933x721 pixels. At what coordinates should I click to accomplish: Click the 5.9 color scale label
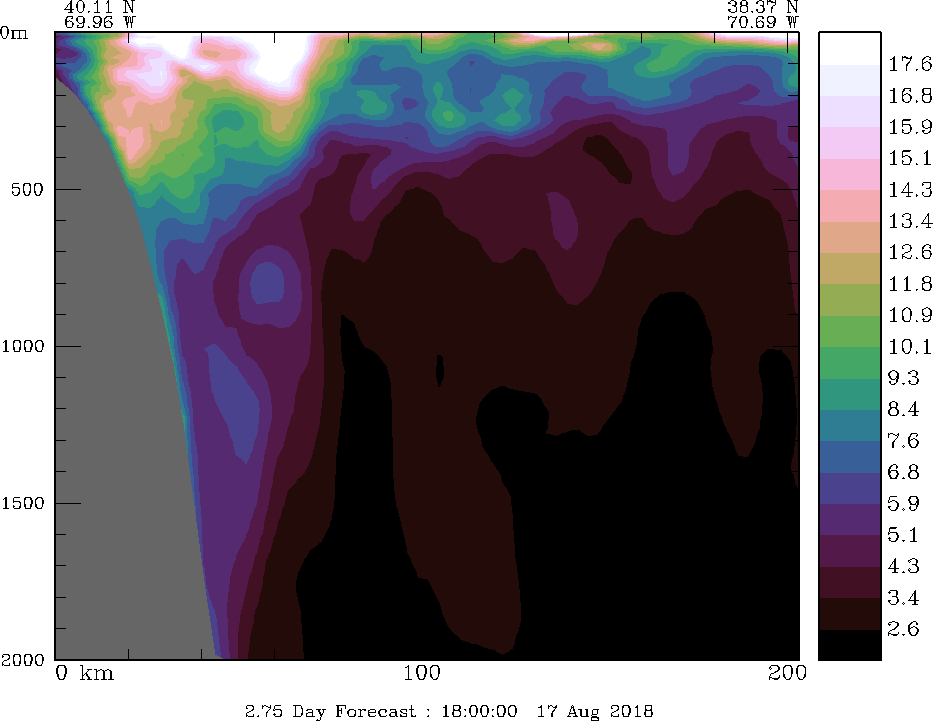(x=903, y=504)
